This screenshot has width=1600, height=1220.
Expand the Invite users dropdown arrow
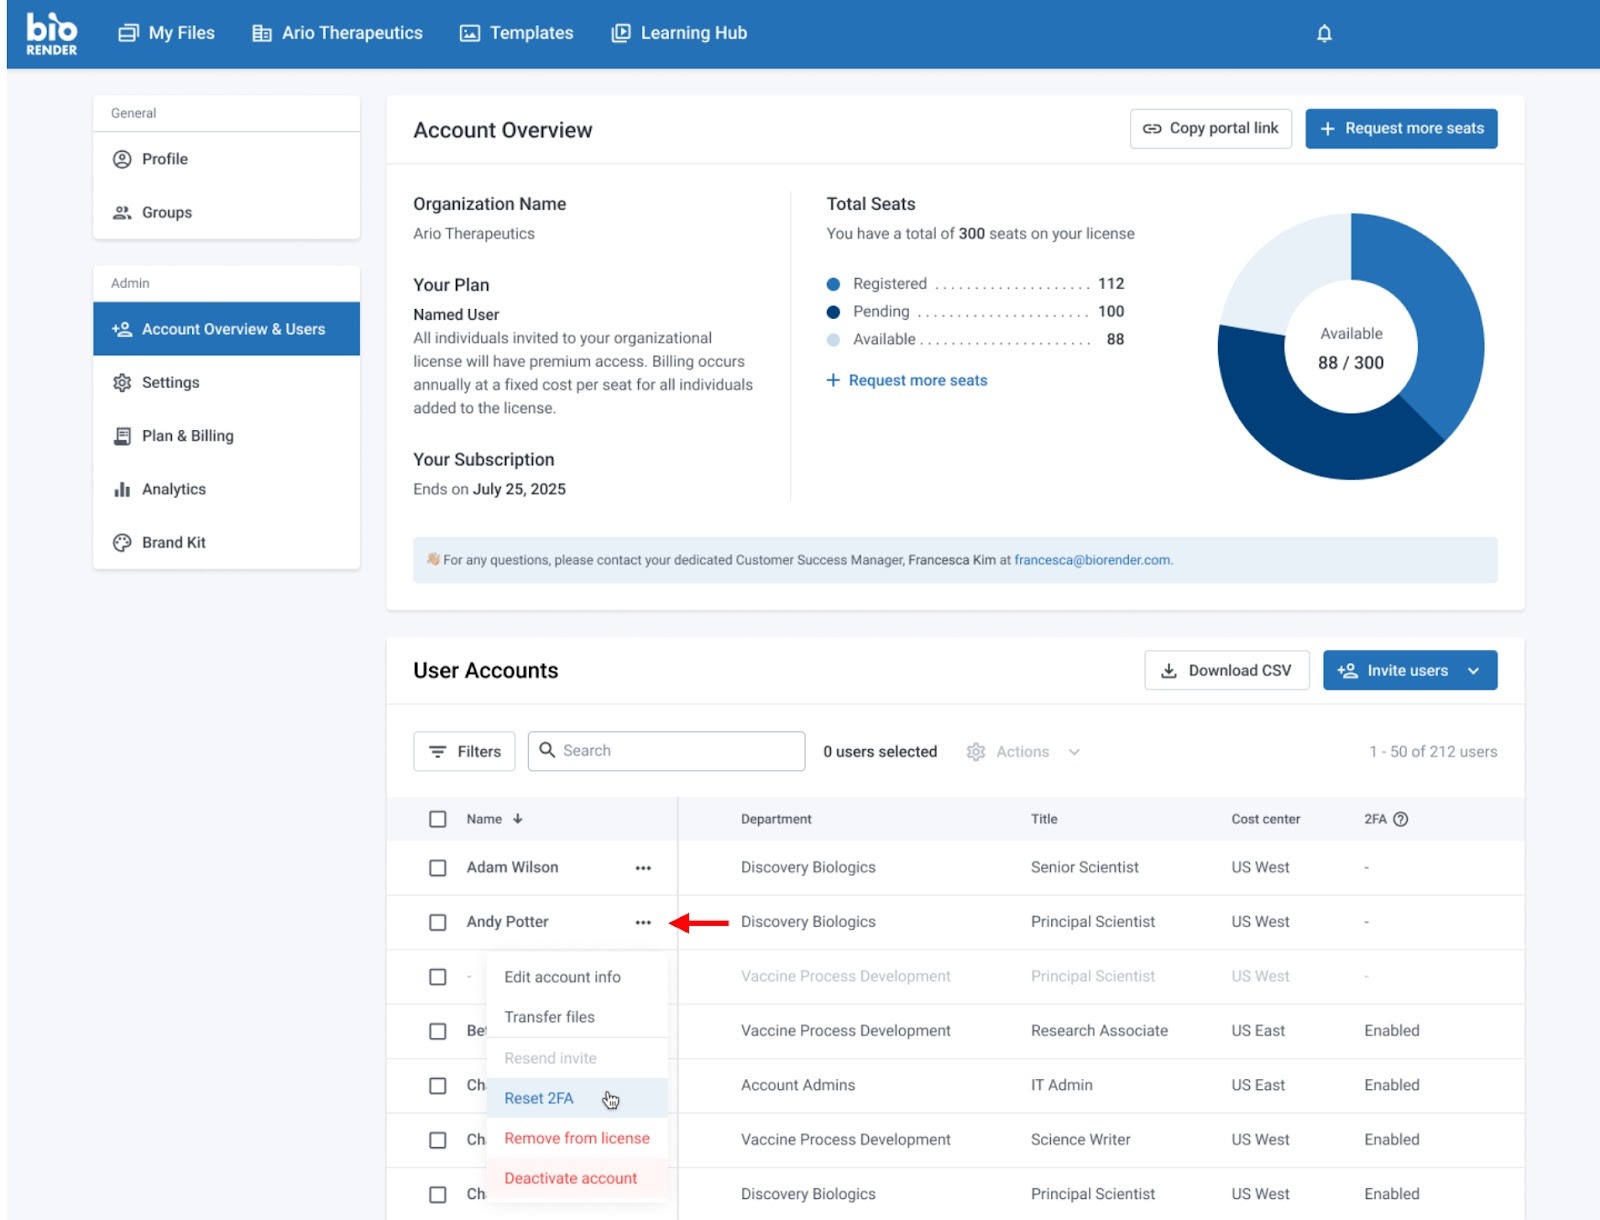click(x=1473, y=671)
